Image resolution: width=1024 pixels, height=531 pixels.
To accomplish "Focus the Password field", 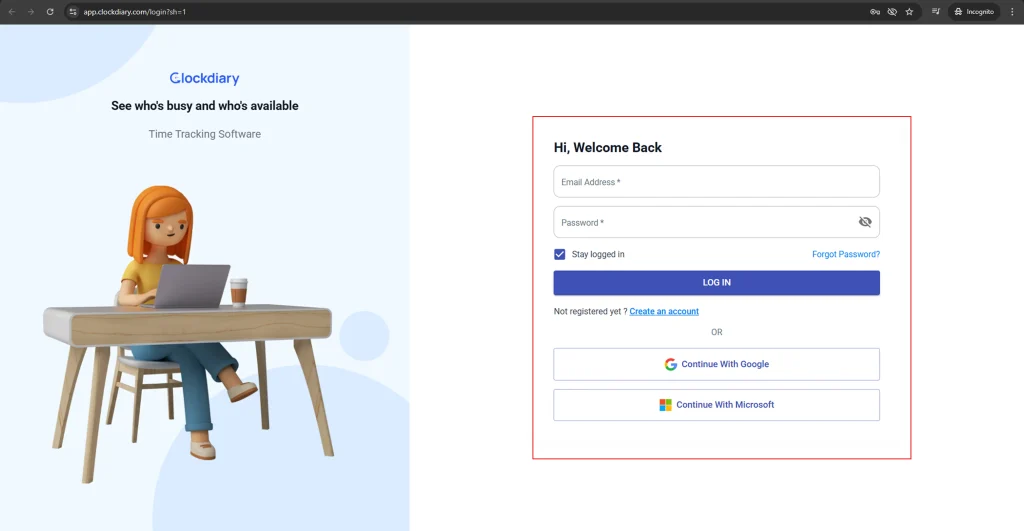I will click(716, 222).
